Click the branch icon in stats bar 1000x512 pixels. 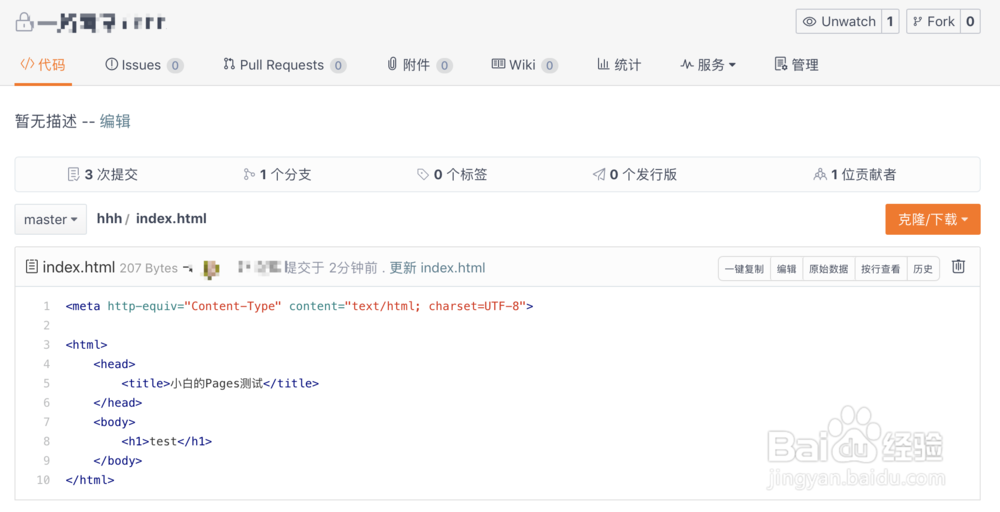point(249,175)
